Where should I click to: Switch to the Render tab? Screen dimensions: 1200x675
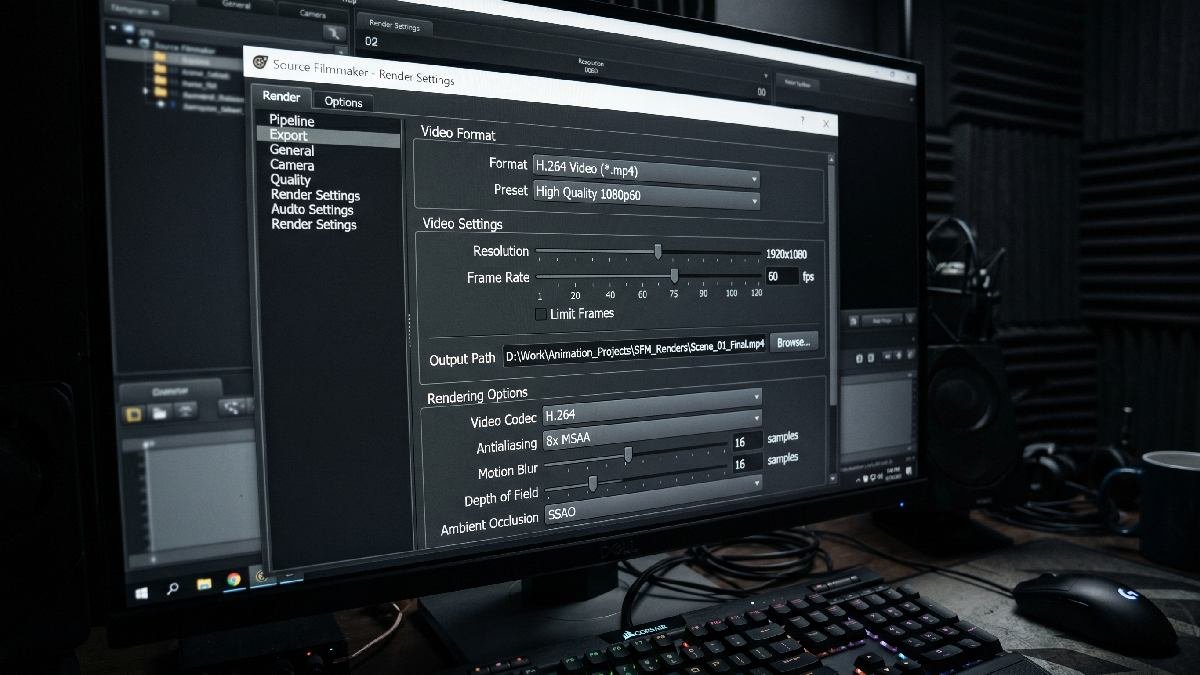[x=282, y=97]
